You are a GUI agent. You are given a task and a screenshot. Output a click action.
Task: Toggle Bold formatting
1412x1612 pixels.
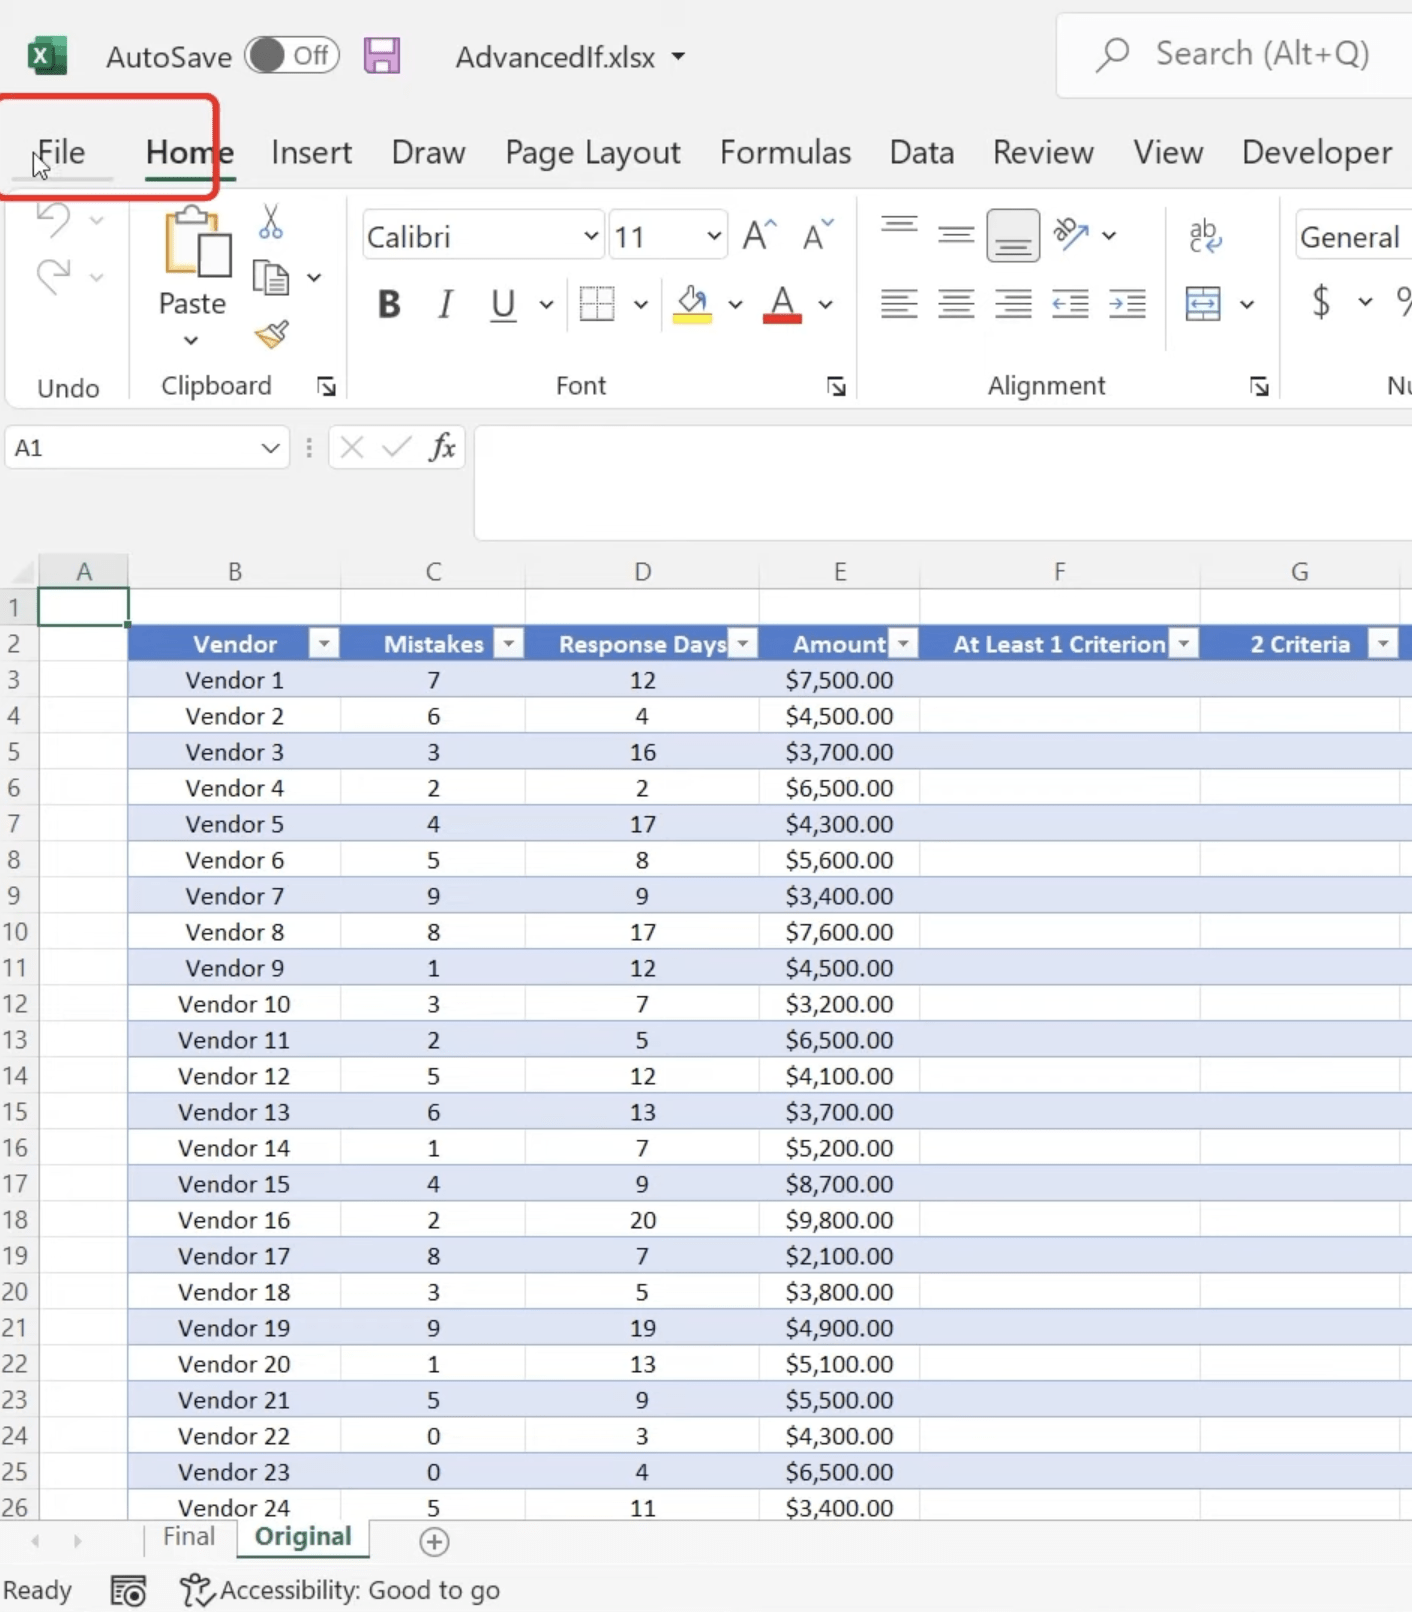coord(389,303)
